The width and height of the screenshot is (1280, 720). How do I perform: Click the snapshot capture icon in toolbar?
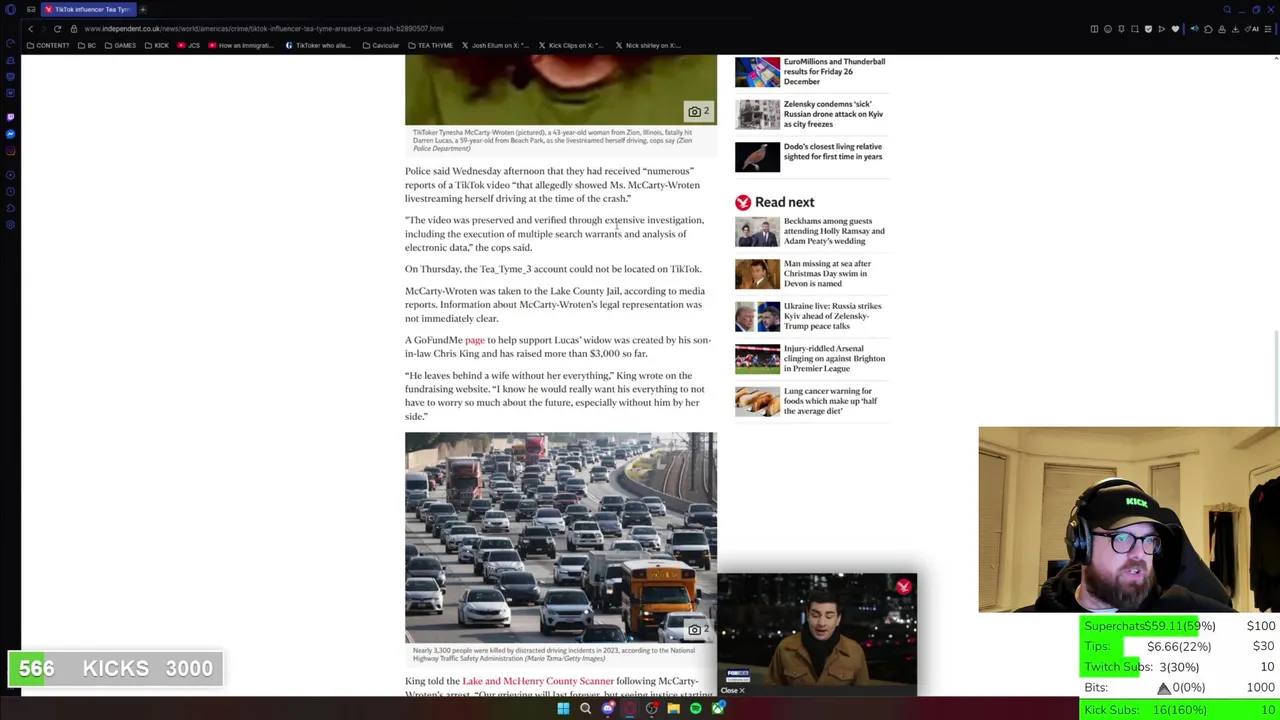coord(1135,29)
